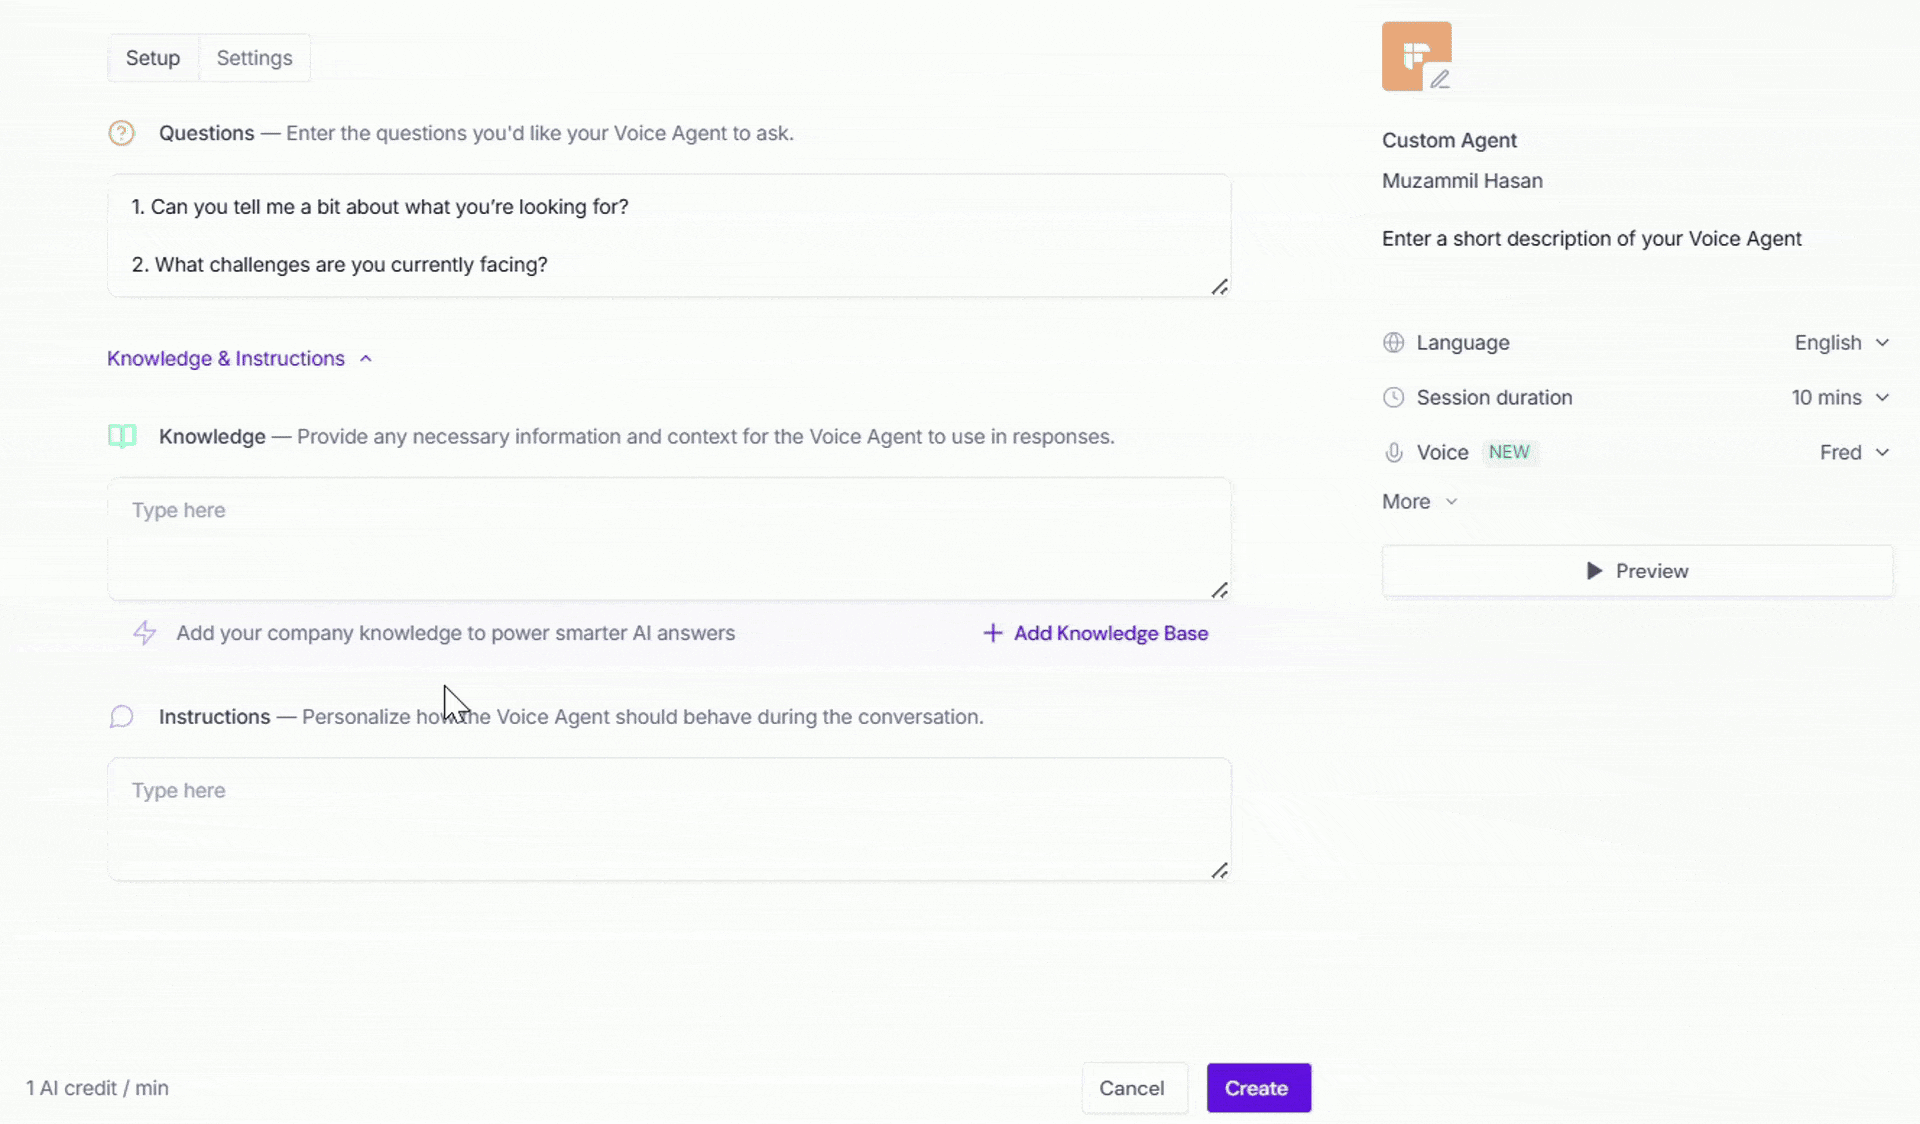This screenshot has width=1920, height=1124.
Task: Click the Knowledge box resize handle
Action: (1219, 591)
